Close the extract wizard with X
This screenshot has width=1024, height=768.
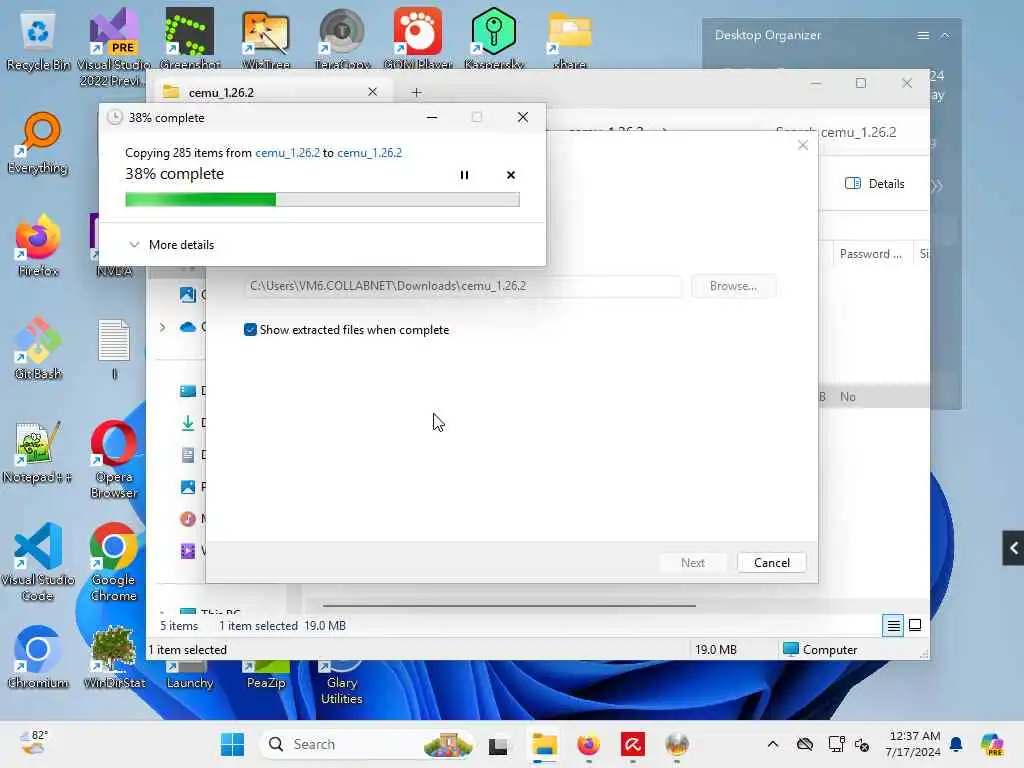[x=803, y=145]
